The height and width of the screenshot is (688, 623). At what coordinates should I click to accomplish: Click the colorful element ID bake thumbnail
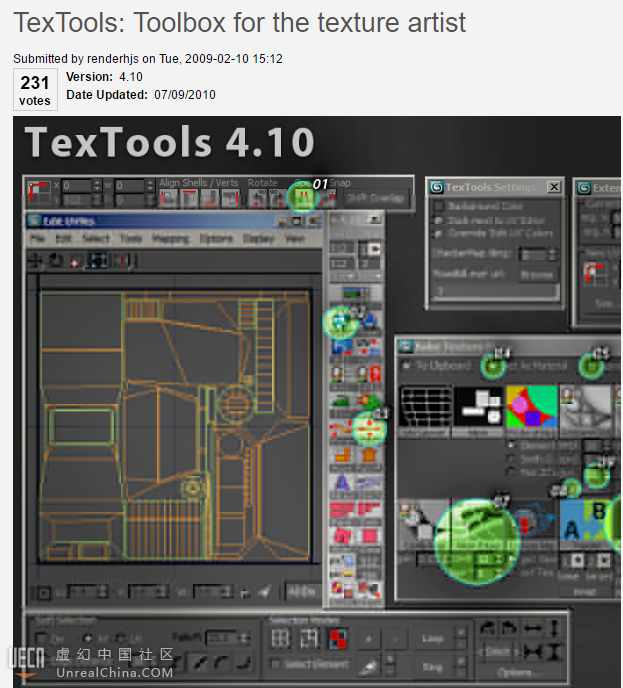532,407
